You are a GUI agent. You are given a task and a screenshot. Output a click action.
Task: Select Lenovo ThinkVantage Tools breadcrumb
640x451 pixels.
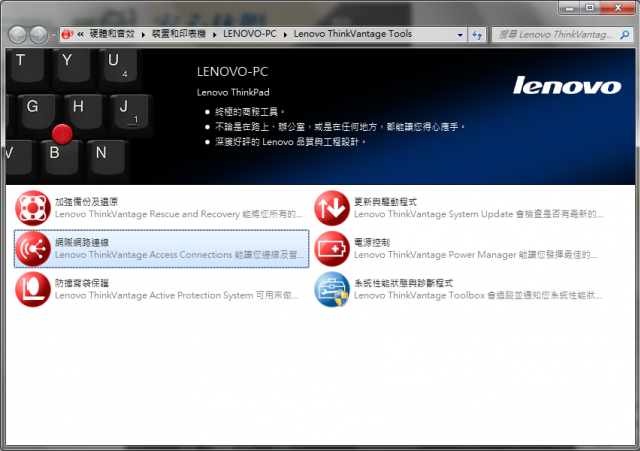tap(353, 34)
